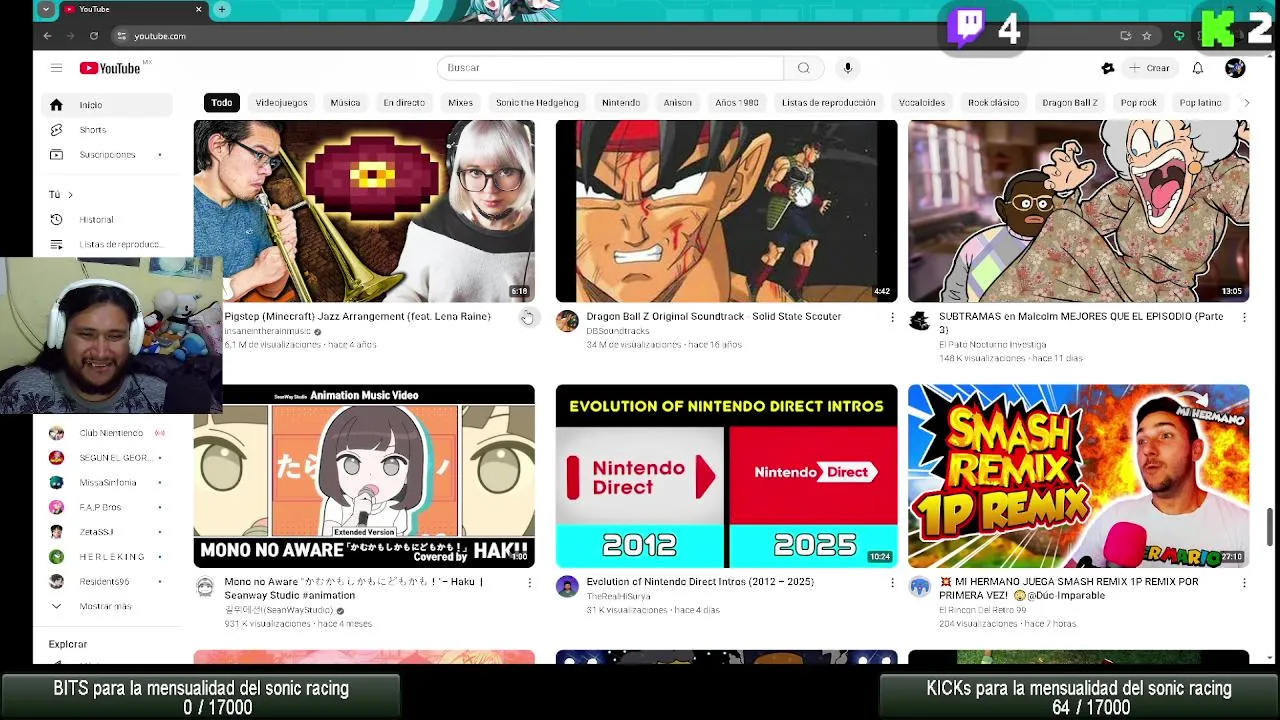
Task: Open Suscripciones in sidebar
Action: tap(108, 155)
